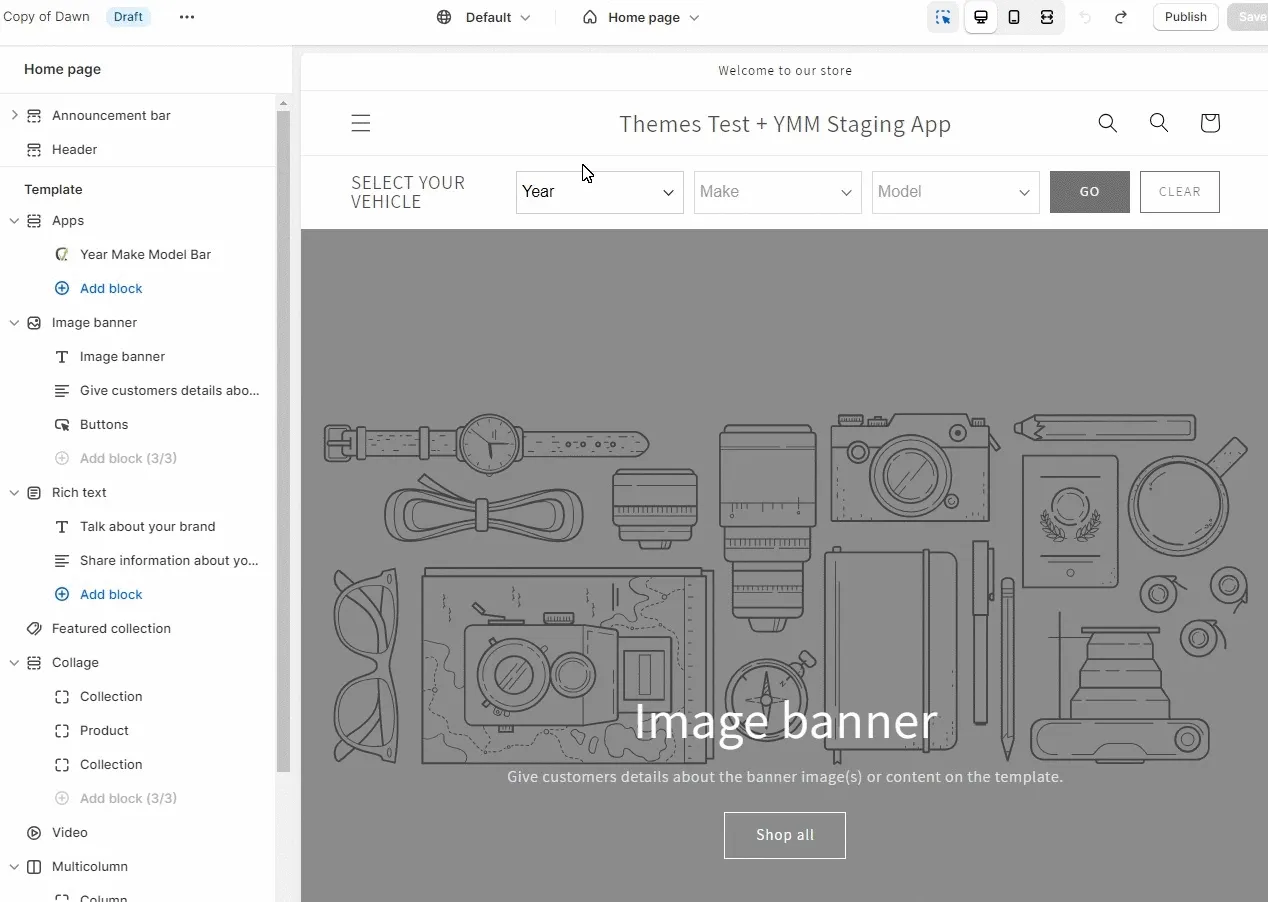This screenshot has width=1268, height=902.
Task: Click the Shop all banner button
Action: (x=784, y=835)
